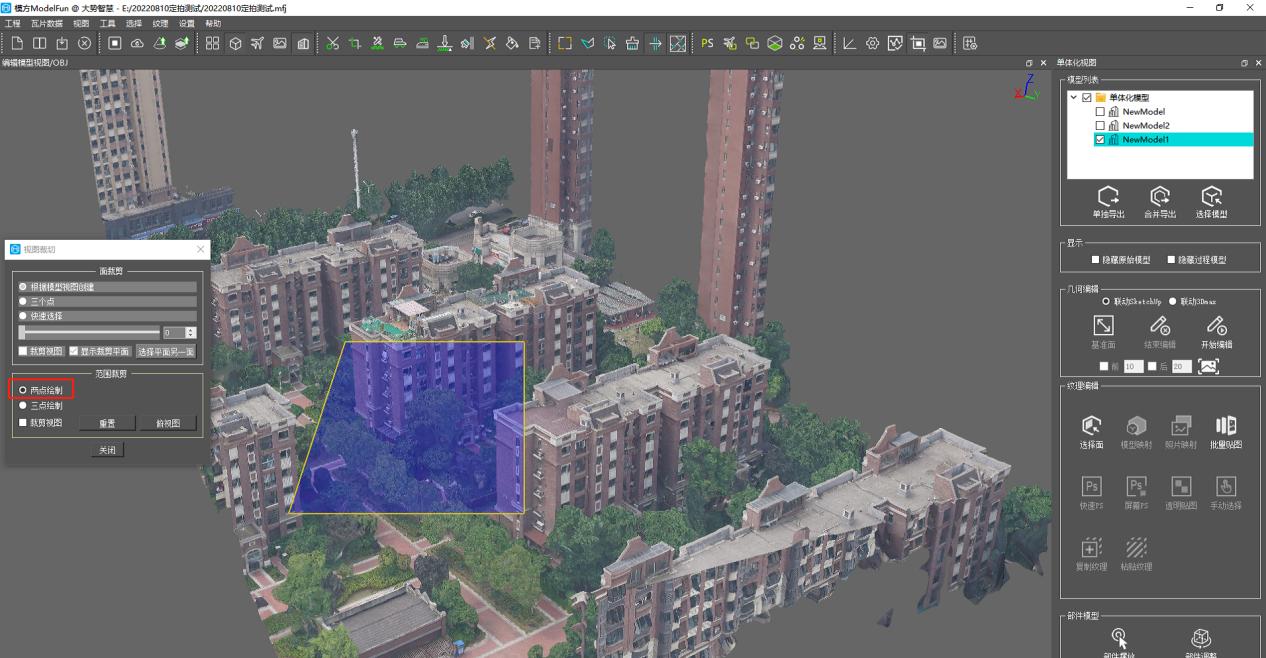Screen dimensions: 1266x658
Task: Click the PS toolbar icon
Action: pyautogui.click(x=707, y=43)
